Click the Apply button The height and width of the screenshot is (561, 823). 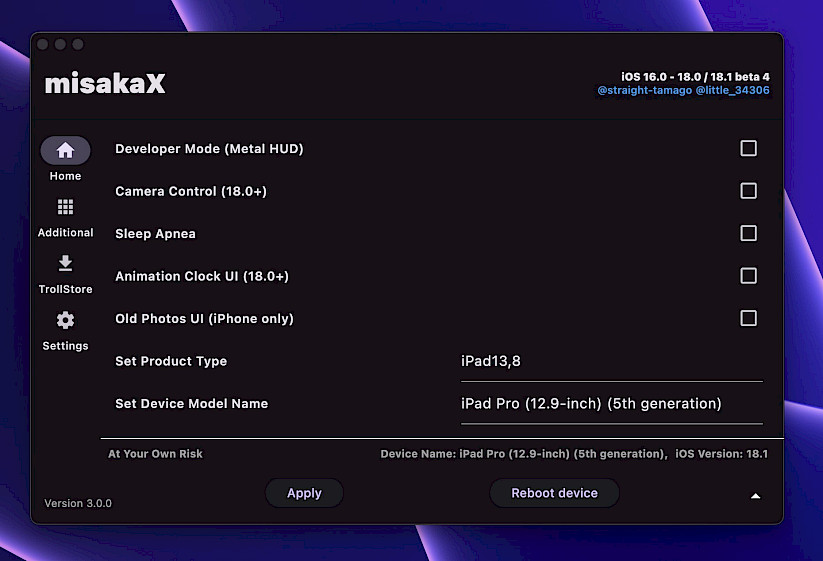[x=304, y=493]
